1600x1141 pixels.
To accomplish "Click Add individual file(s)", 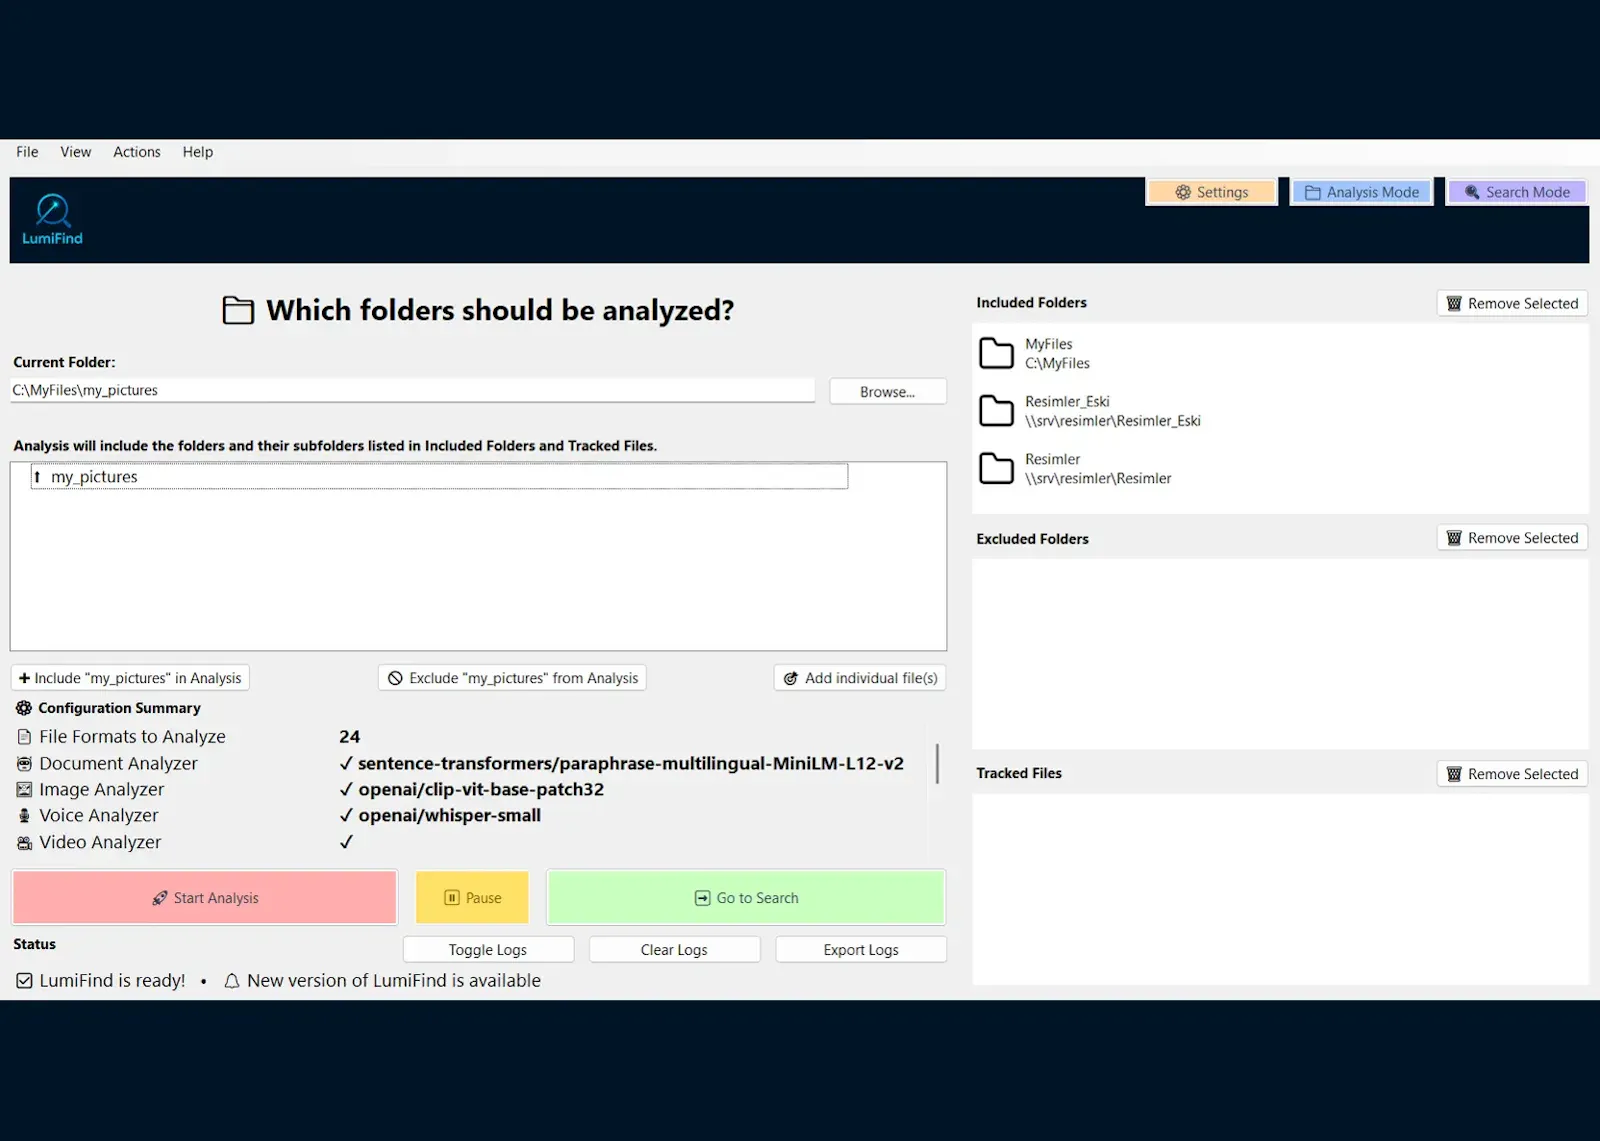I will pyautogui.click(x=860, y=678).
